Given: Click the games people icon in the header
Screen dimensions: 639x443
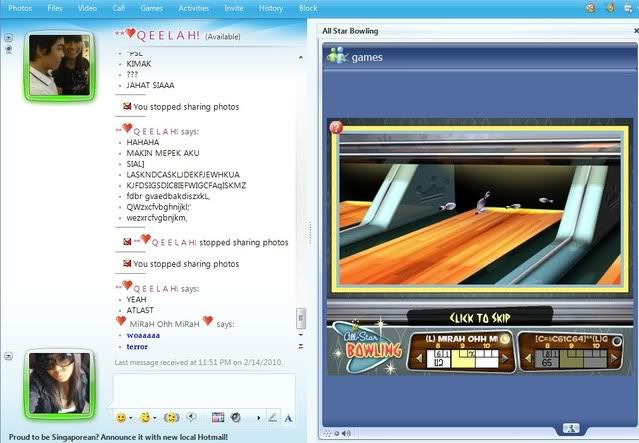Looking at the screenshot, I should 337,56.
